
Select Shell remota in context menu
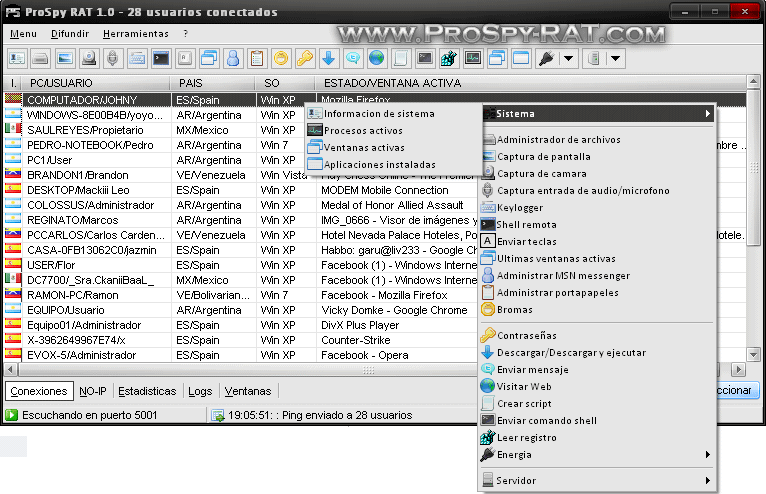click(598, 225)
